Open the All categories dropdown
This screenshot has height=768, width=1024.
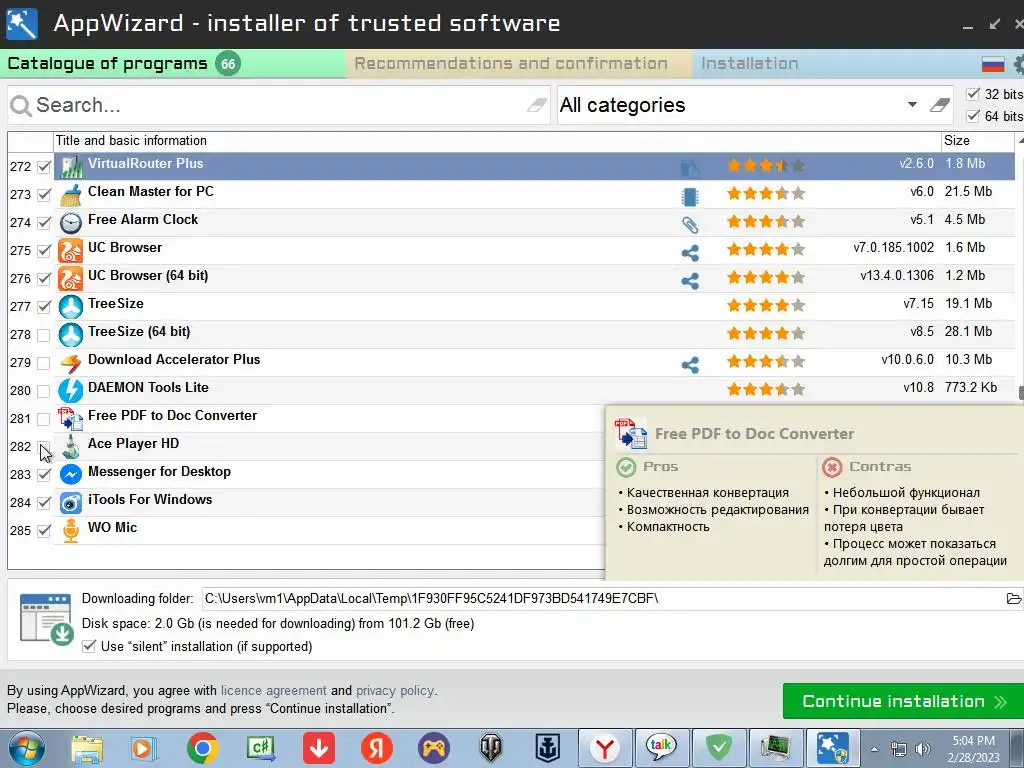912,104
